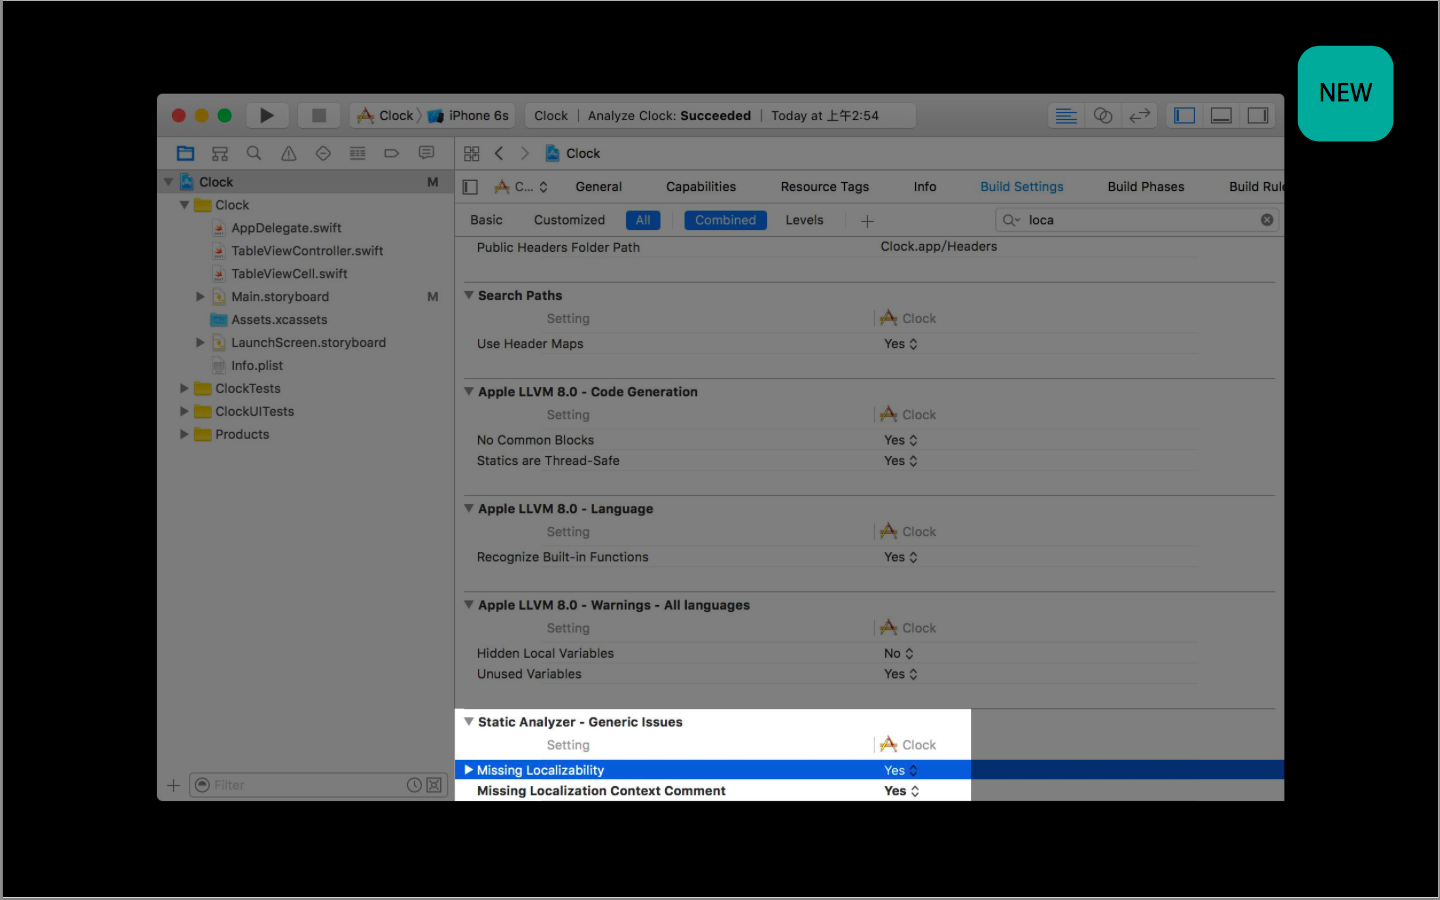1440x900 pixels.
Task: Switch to the Build Phases tab
Action: (1146, 187)
